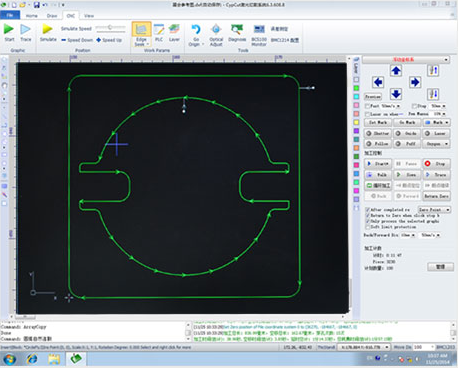Enable the Fast jog checkbox
The image size is (458, 368).
[x=367, y=106]
